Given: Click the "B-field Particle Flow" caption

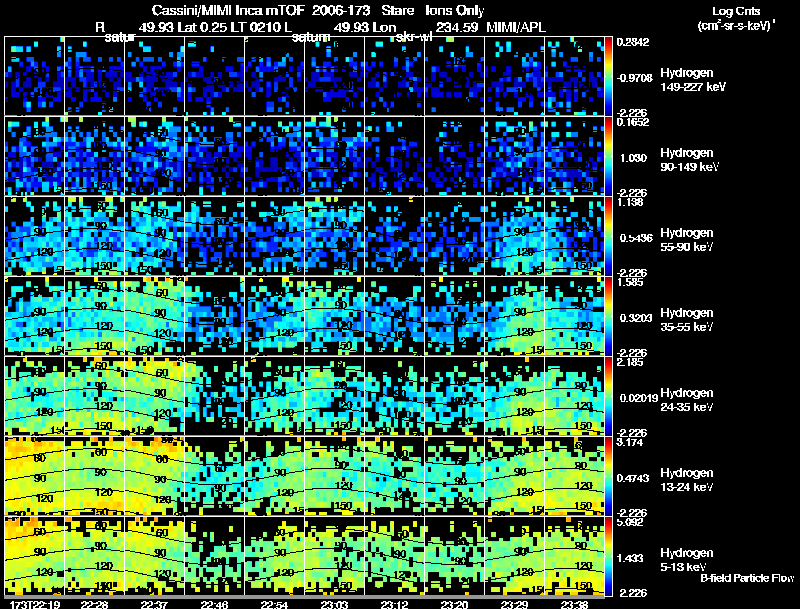Looking at the screenshot, I should pos(747,578).
